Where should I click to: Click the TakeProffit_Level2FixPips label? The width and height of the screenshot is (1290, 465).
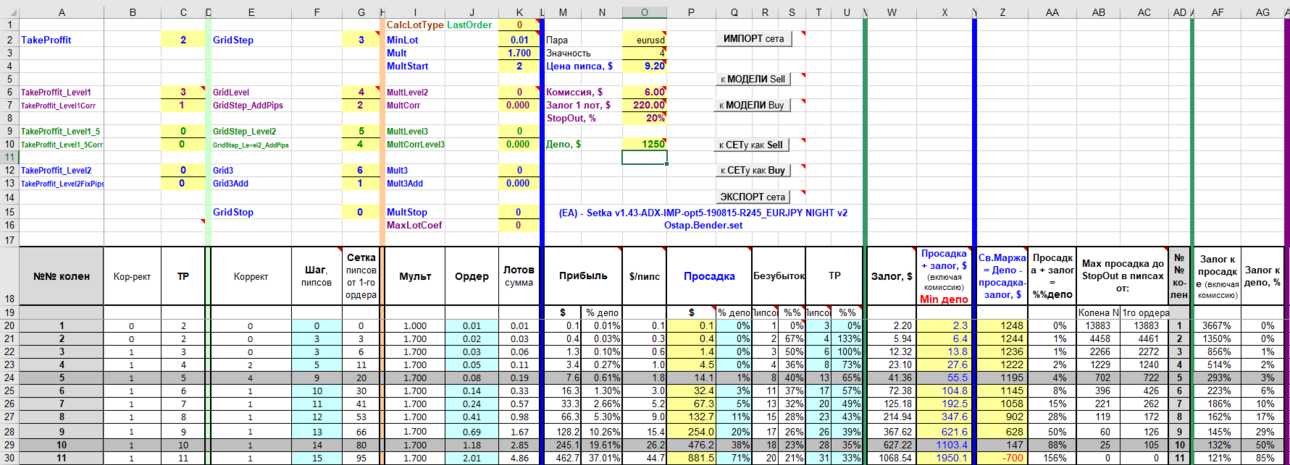pos(62,184)
